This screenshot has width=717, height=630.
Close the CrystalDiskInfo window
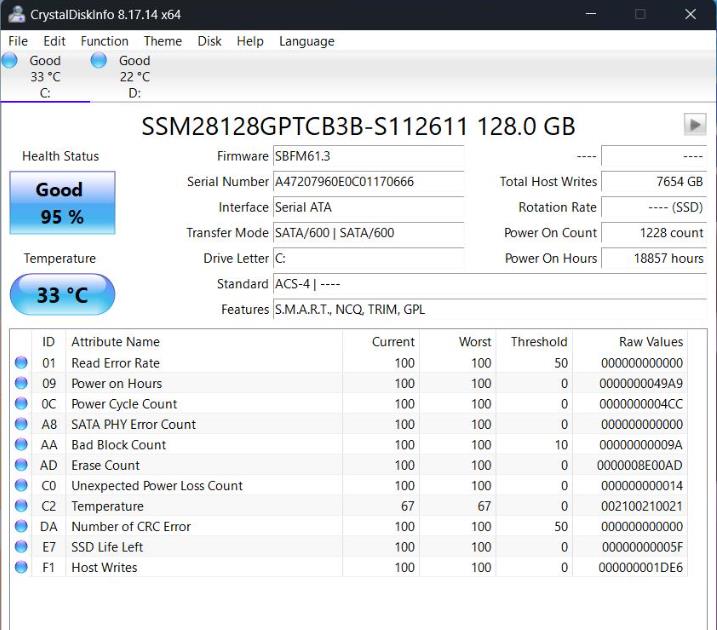[x=690, y=14]
